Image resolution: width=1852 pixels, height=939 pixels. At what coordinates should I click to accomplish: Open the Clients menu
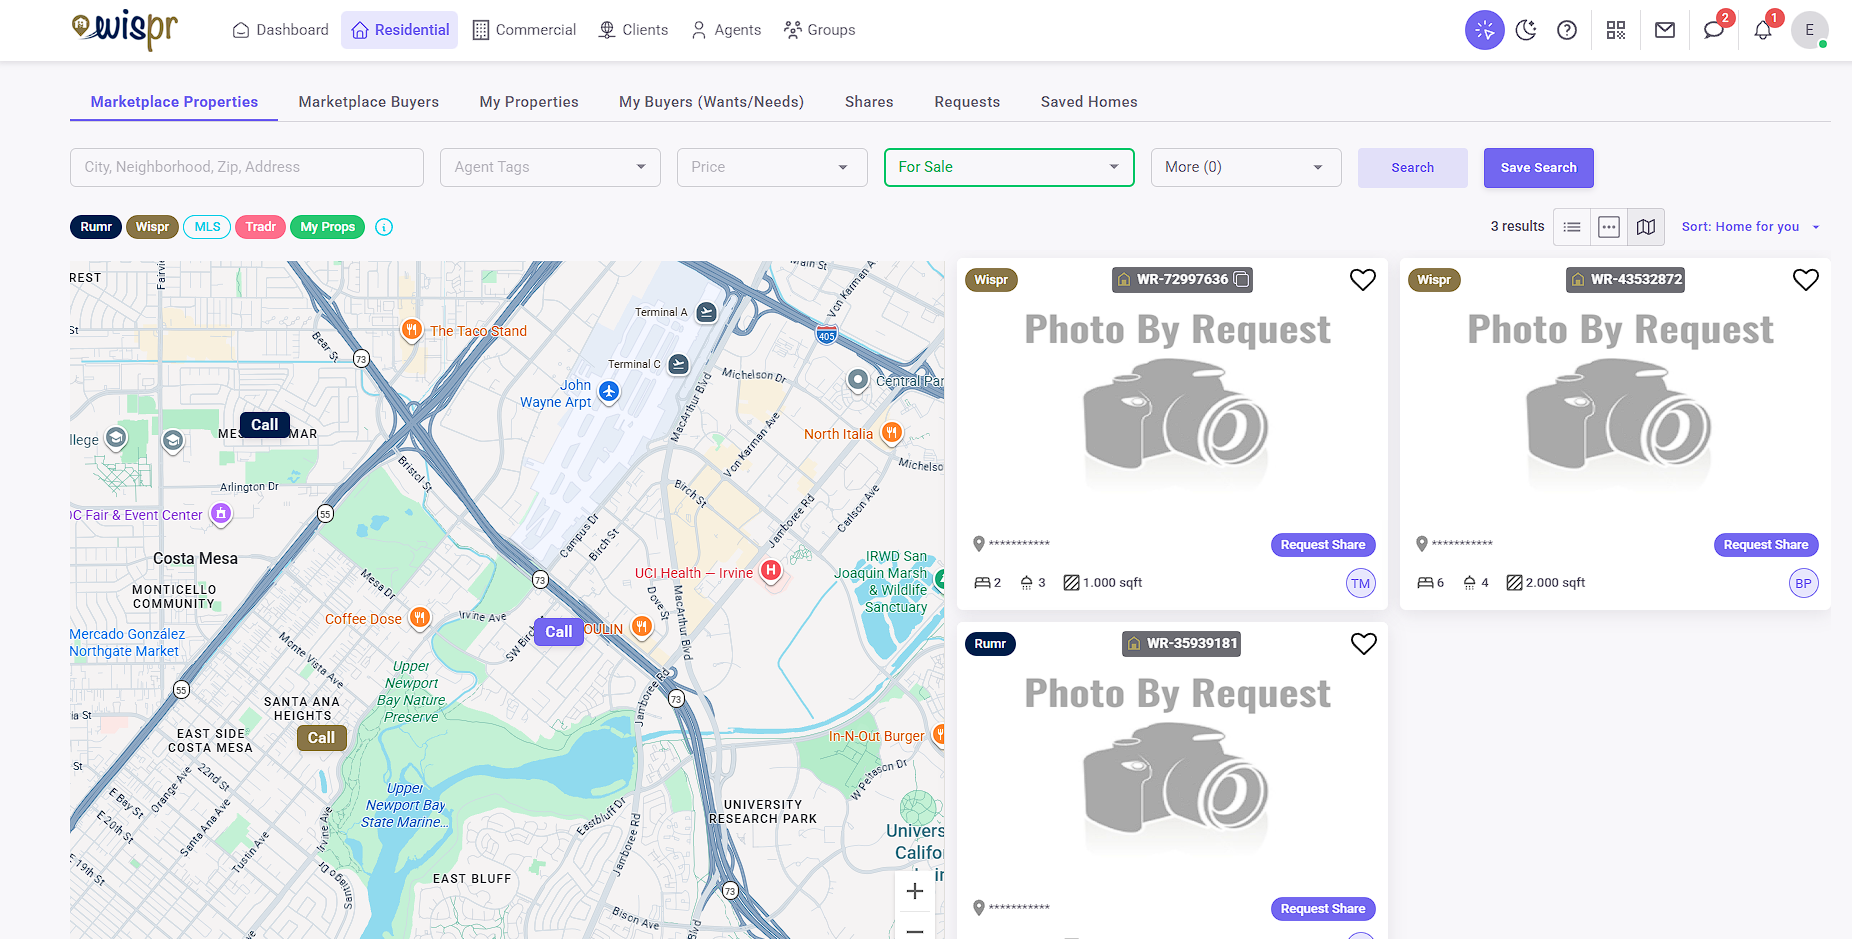point(632,30)
